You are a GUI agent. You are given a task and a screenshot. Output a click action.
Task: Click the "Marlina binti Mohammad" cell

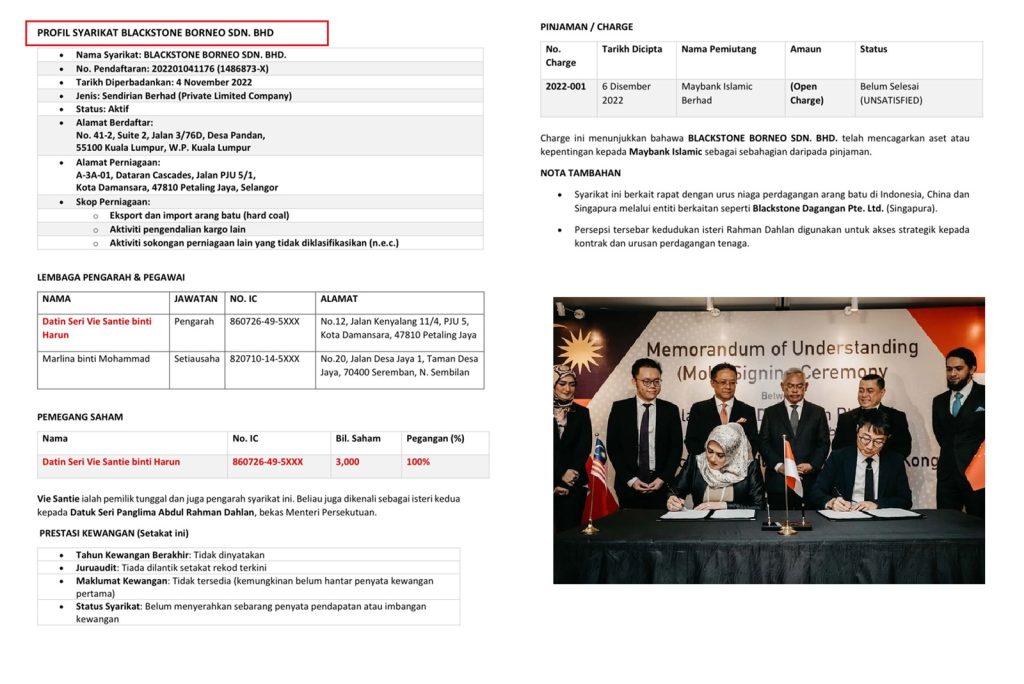(x=96, y=359)
